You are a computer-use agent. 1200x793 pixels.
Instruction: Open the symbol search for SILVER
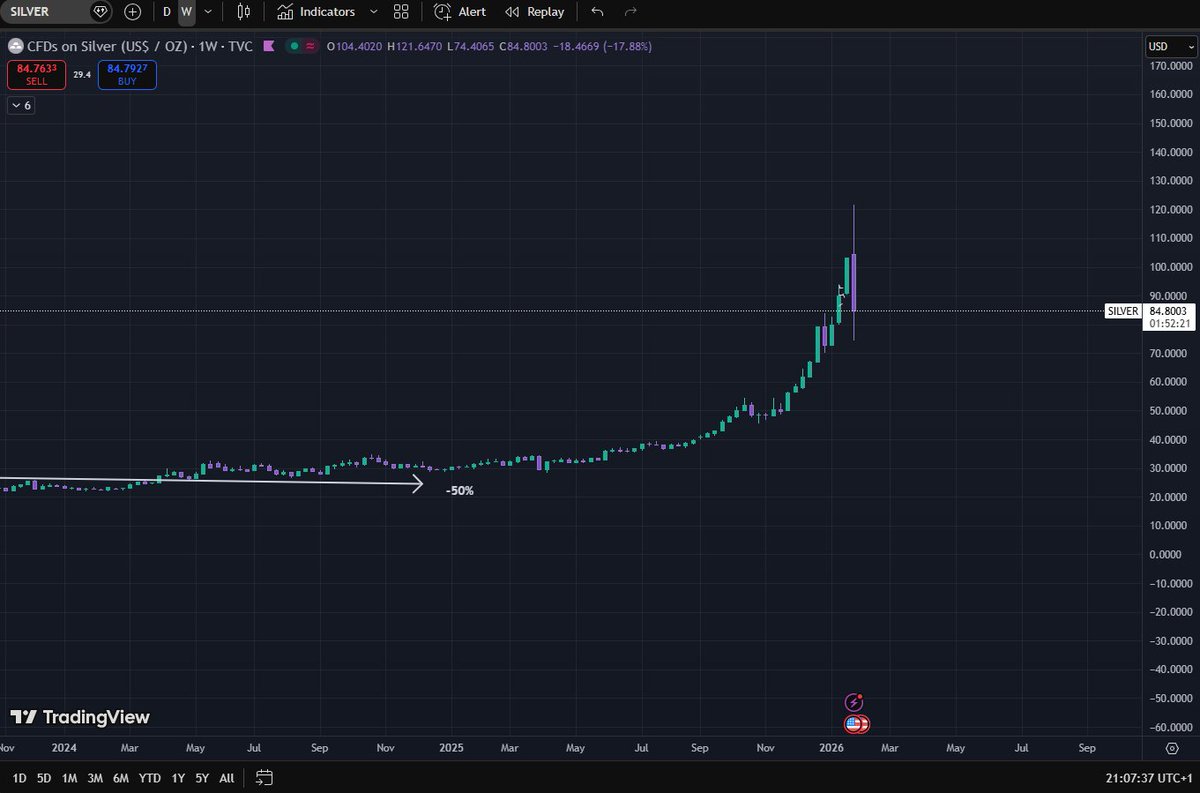click(40, 11)
